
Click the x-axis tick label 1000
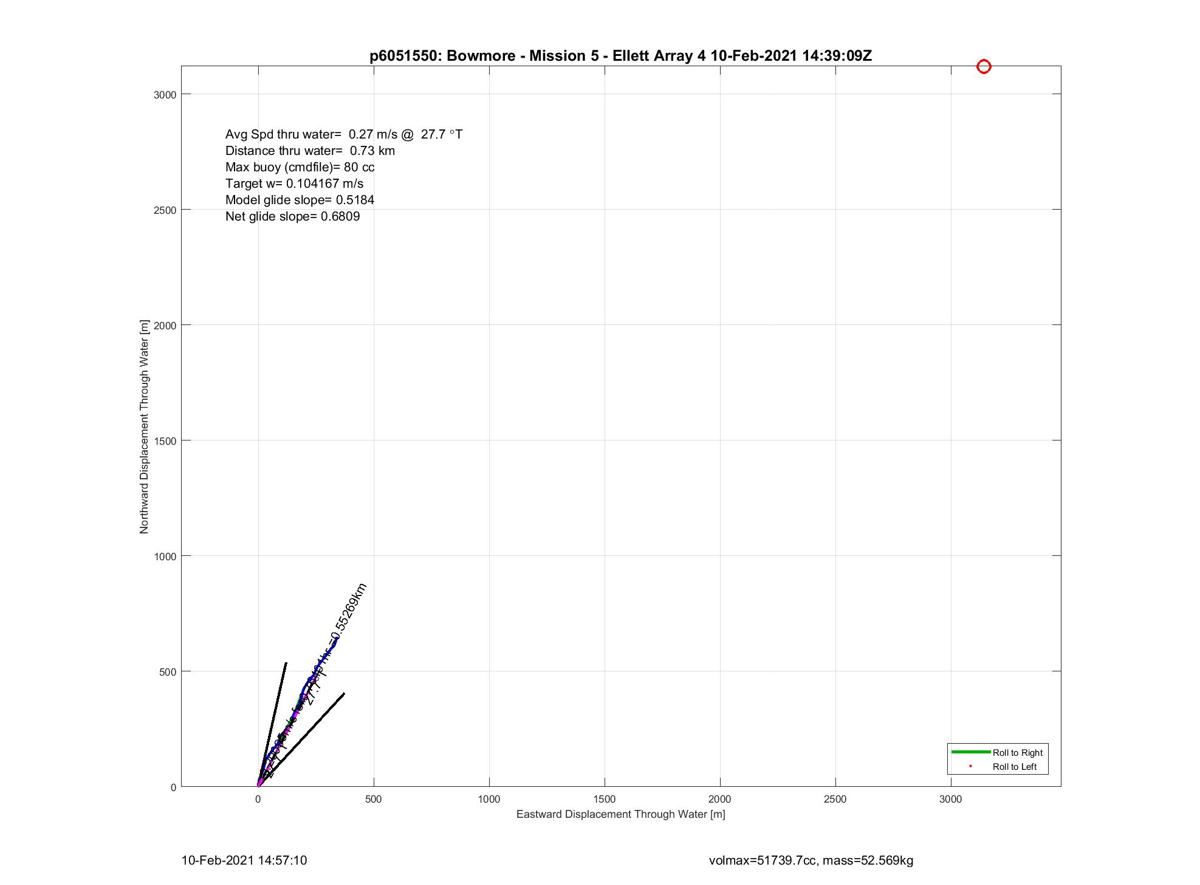click(x=489, y=800)
